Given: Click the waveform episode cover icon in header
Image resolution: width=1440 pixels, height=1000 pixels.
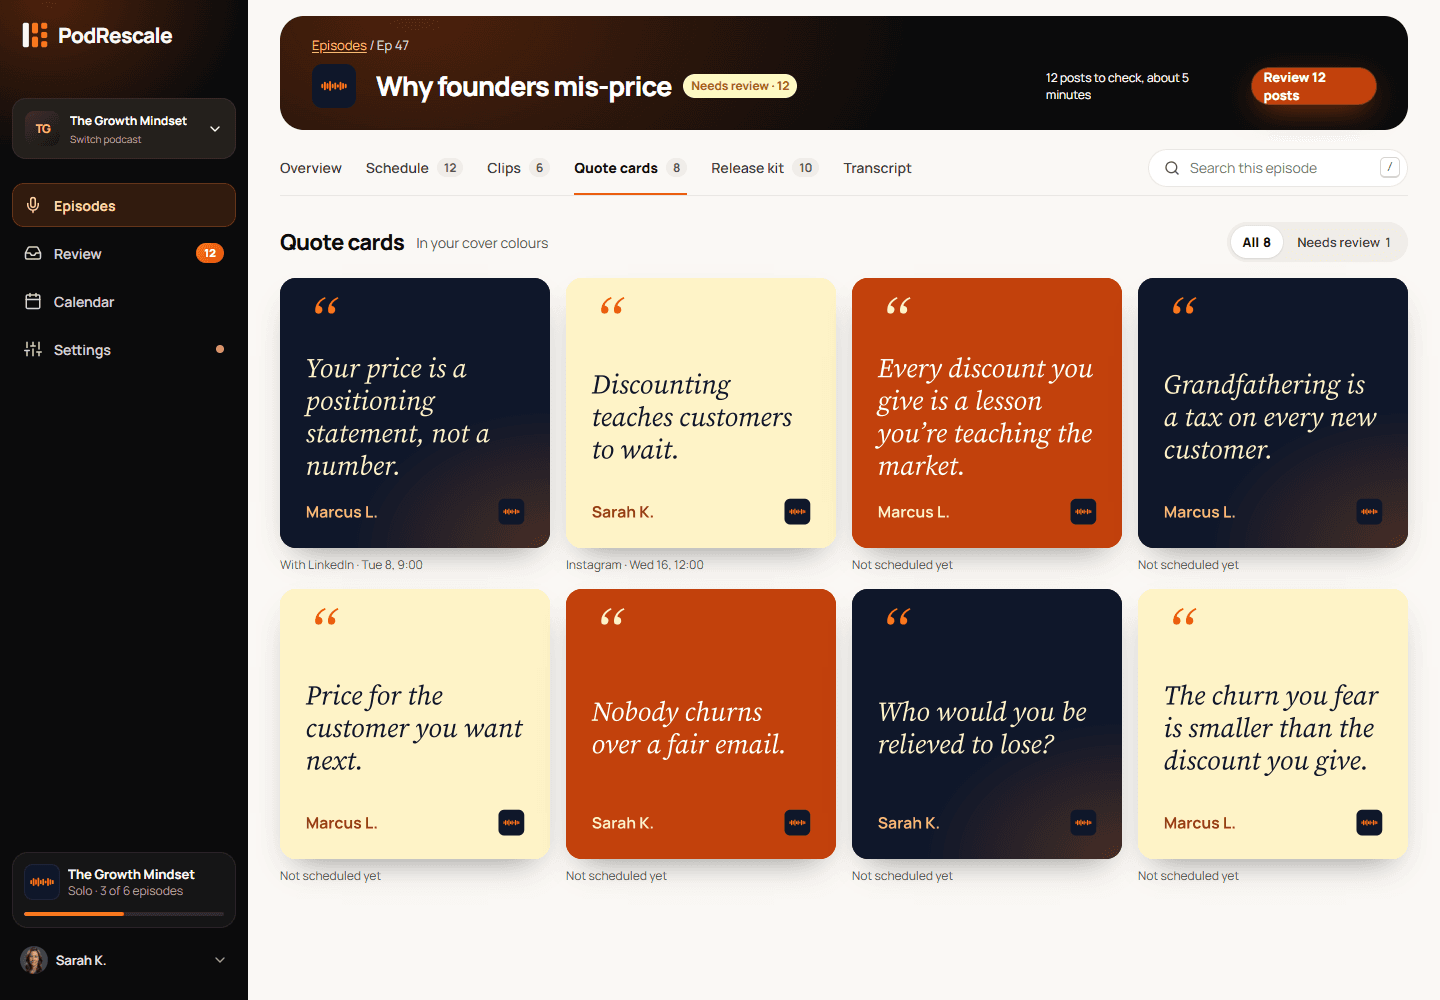Looking at the screenshot, I should tap(334, 86).
